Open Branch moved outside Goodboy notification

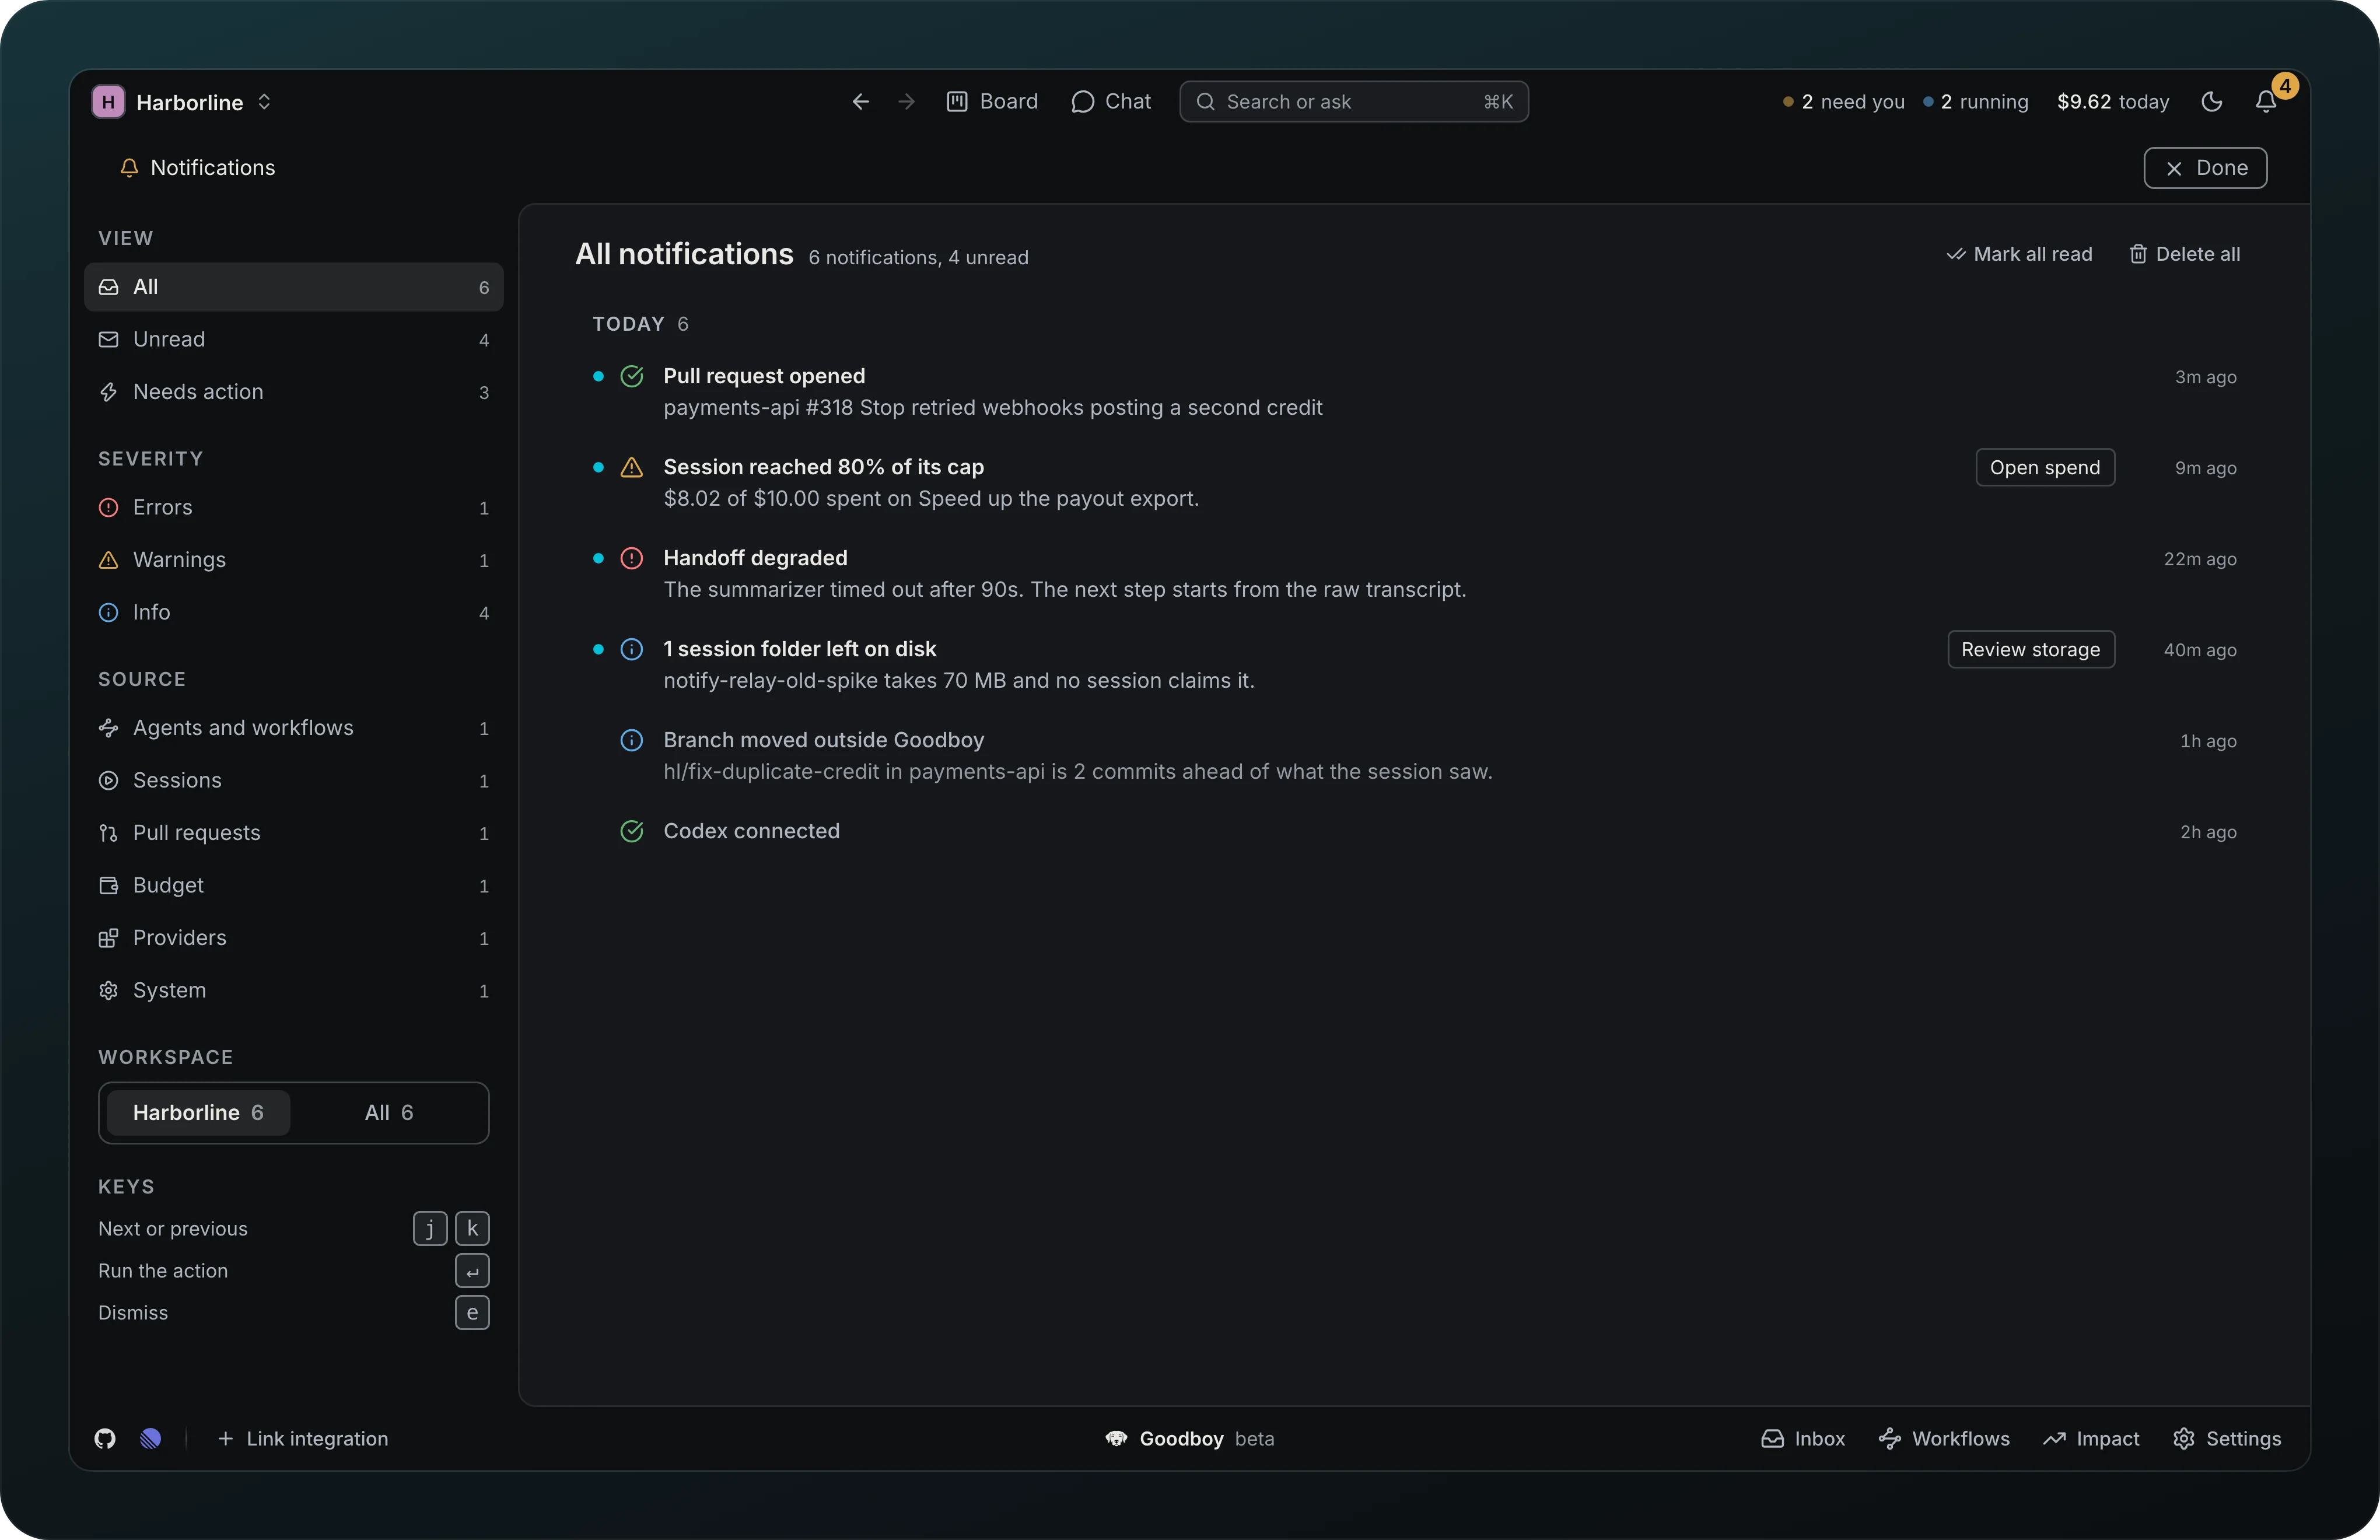coord(1414,756)
